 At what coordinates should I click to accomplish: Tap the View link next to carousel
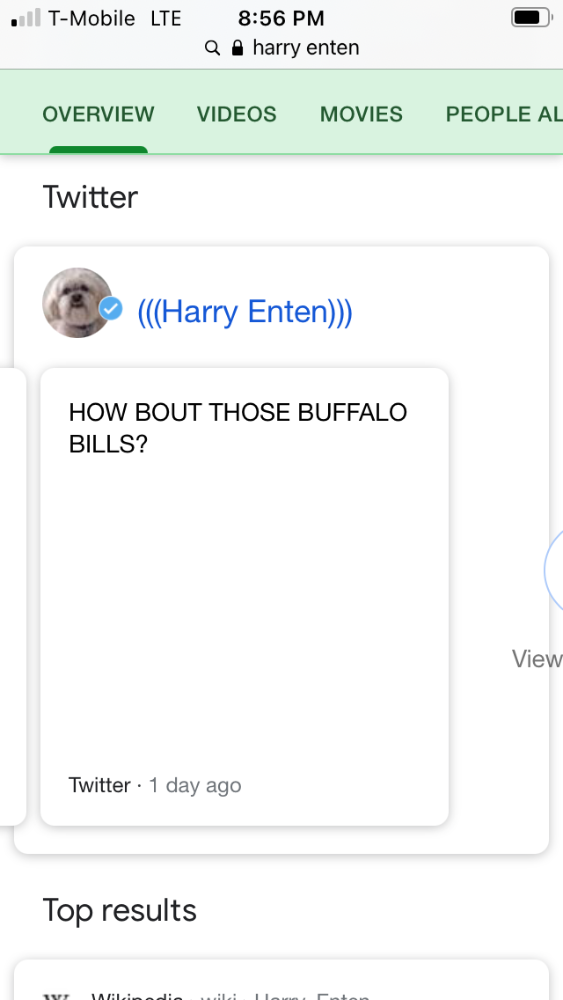tap(537, 659)
